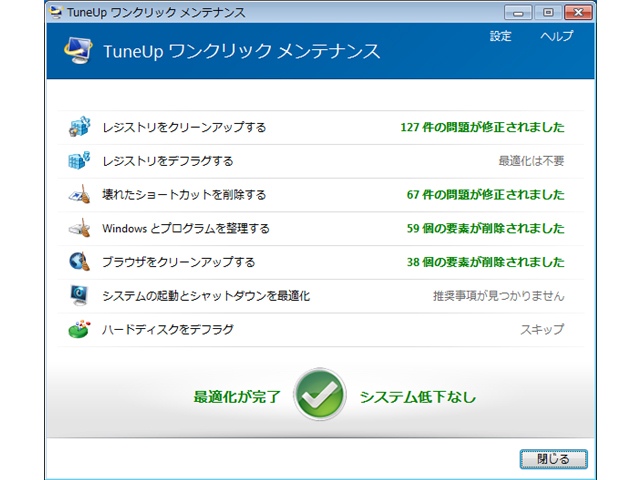This screenshot has width=640, height=480.
Task: Maximize the TuneUp window
Action: [x=548, y=12]
